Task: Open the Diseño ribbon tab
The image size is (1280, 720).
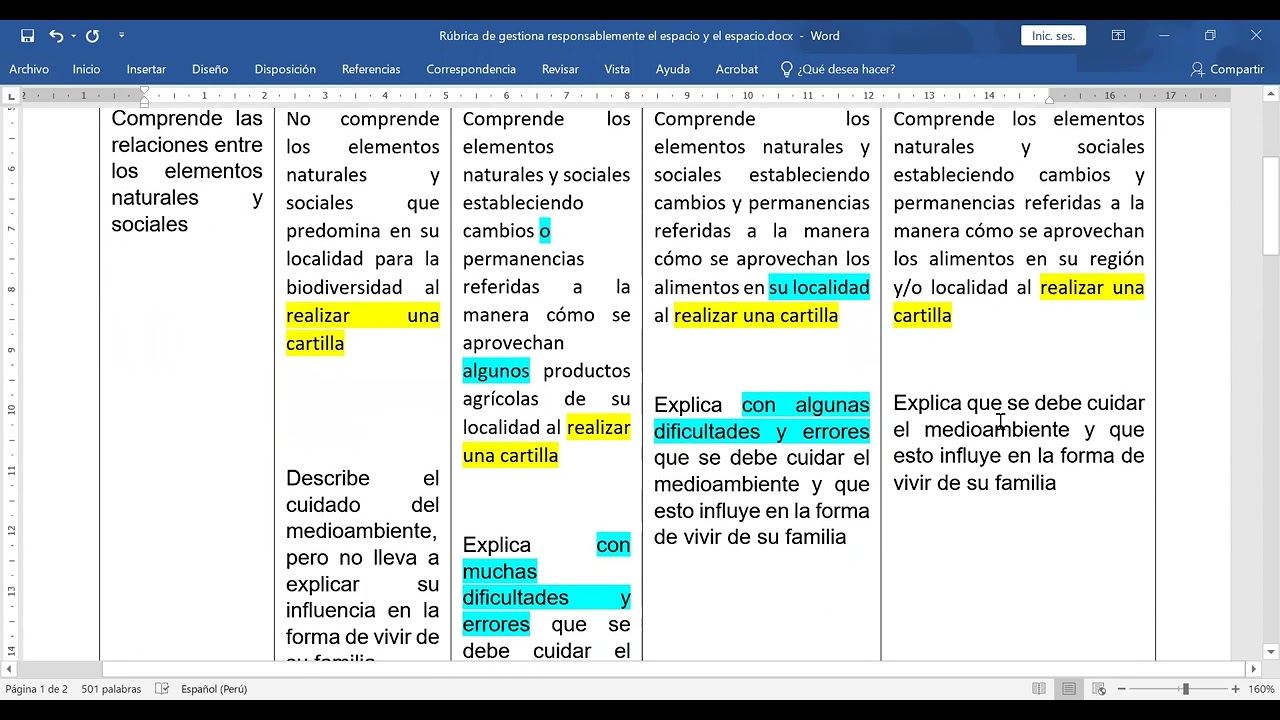Action: (210, 69)
